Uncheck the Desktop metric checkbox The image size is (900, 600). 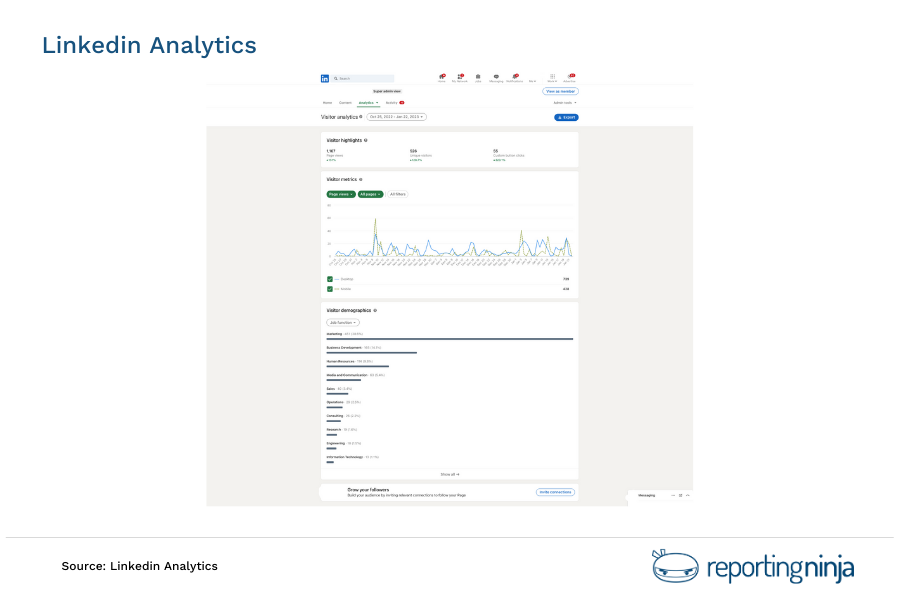point(330,279)
